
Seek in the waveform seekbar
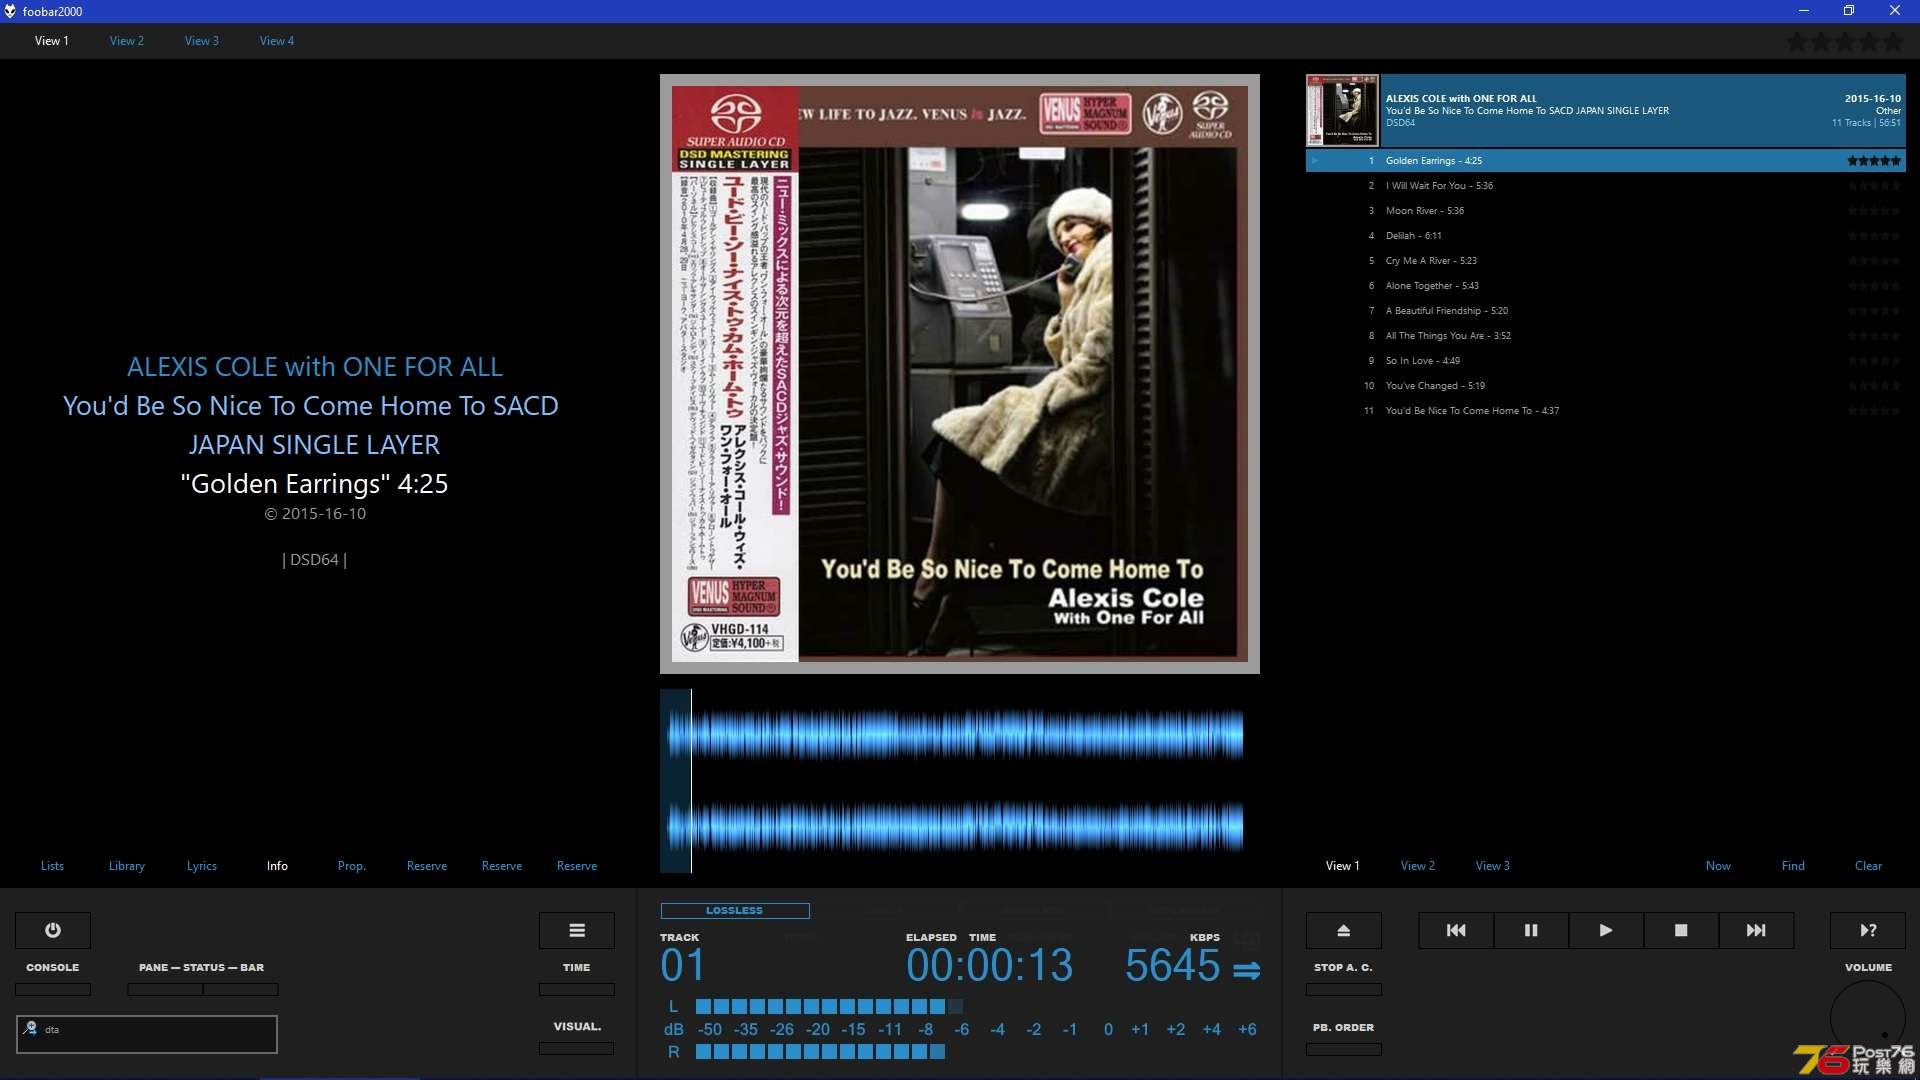[x=960, y=781]
